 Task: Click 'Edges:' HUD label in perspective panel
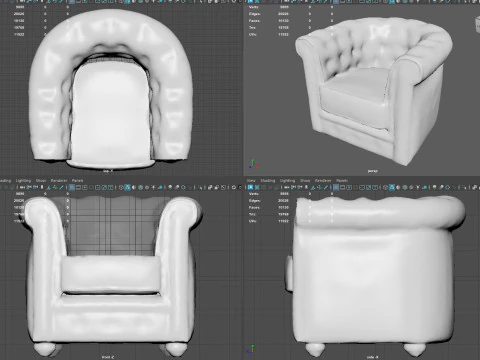(x=255, y=14)
